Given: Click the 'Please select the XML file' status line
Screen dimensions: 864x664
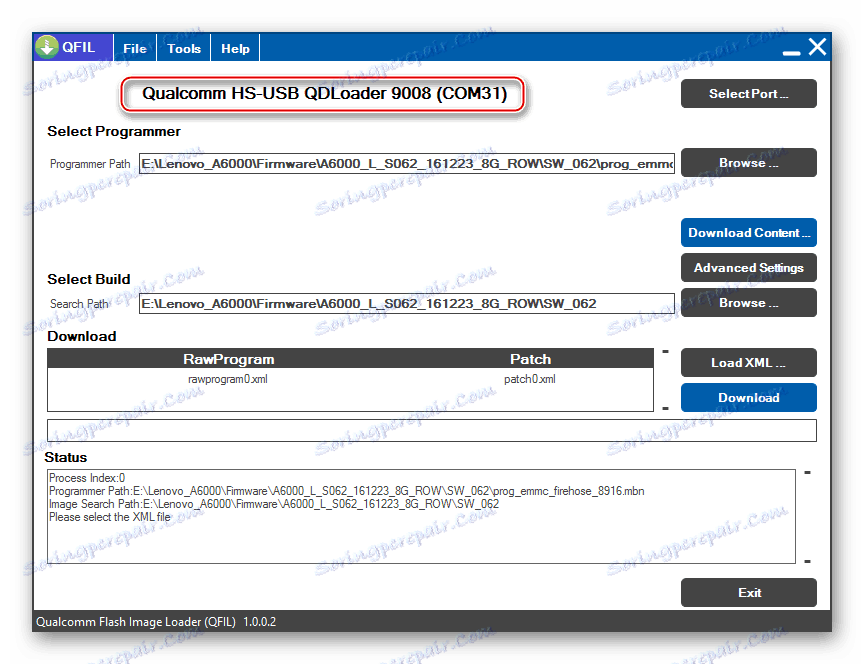Looking at the screenshot, I should click(x=110, y=517).
